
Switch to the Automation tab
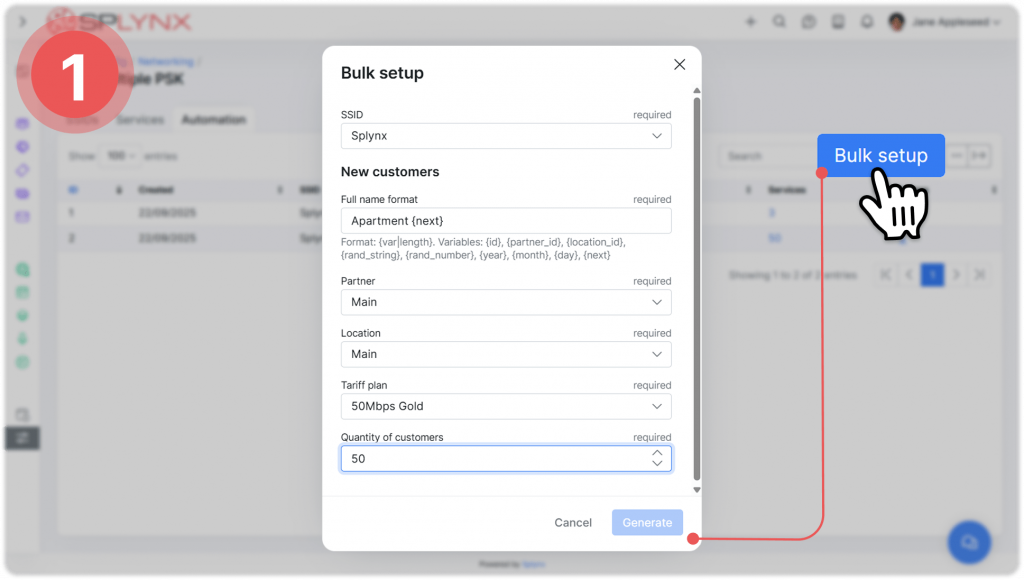213,120
